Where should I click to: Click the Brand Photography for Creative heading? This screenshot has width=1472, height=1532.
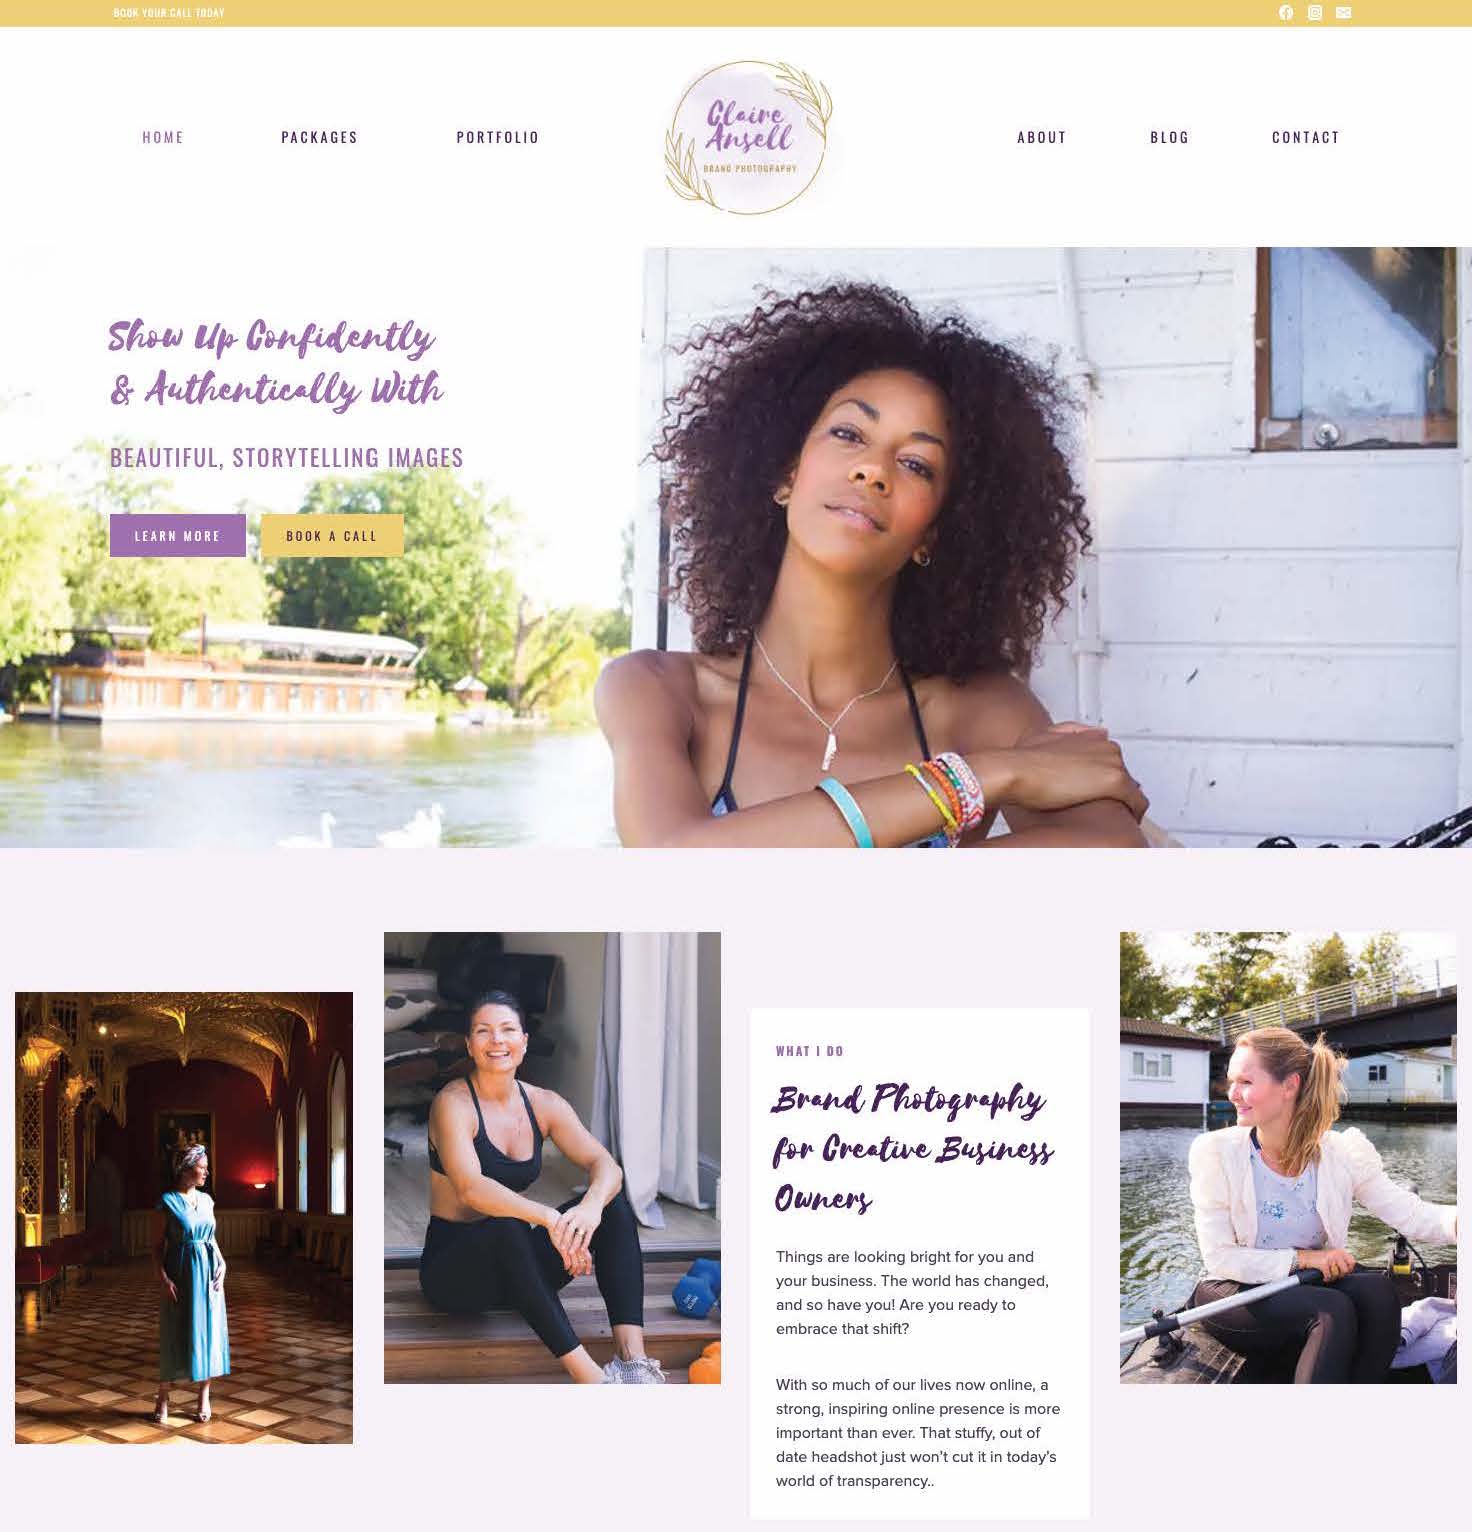913,1148
